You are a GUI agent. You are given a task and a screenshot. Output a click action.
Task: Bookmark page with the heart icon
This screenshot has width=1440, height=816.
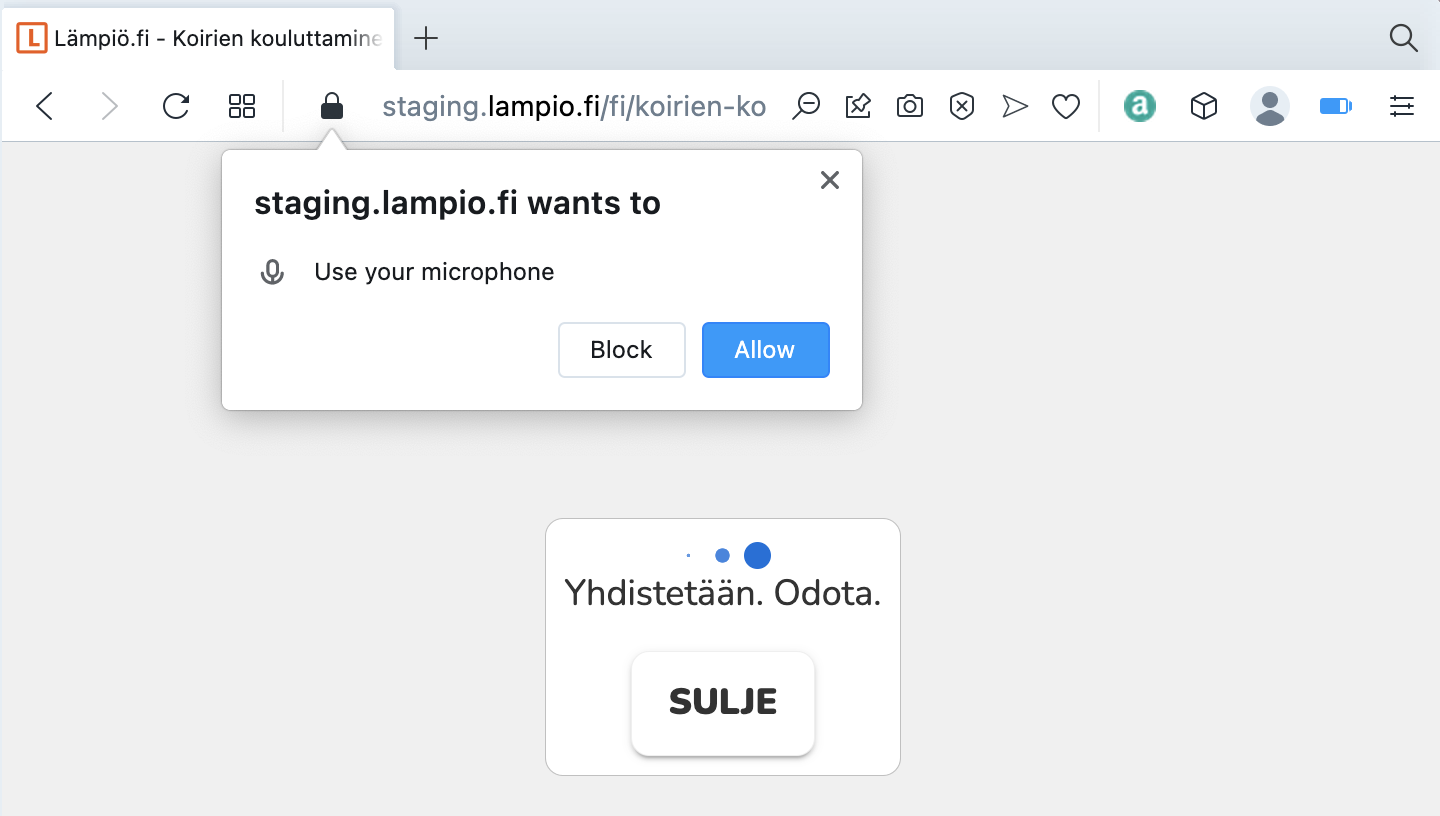click(1066, 106)
